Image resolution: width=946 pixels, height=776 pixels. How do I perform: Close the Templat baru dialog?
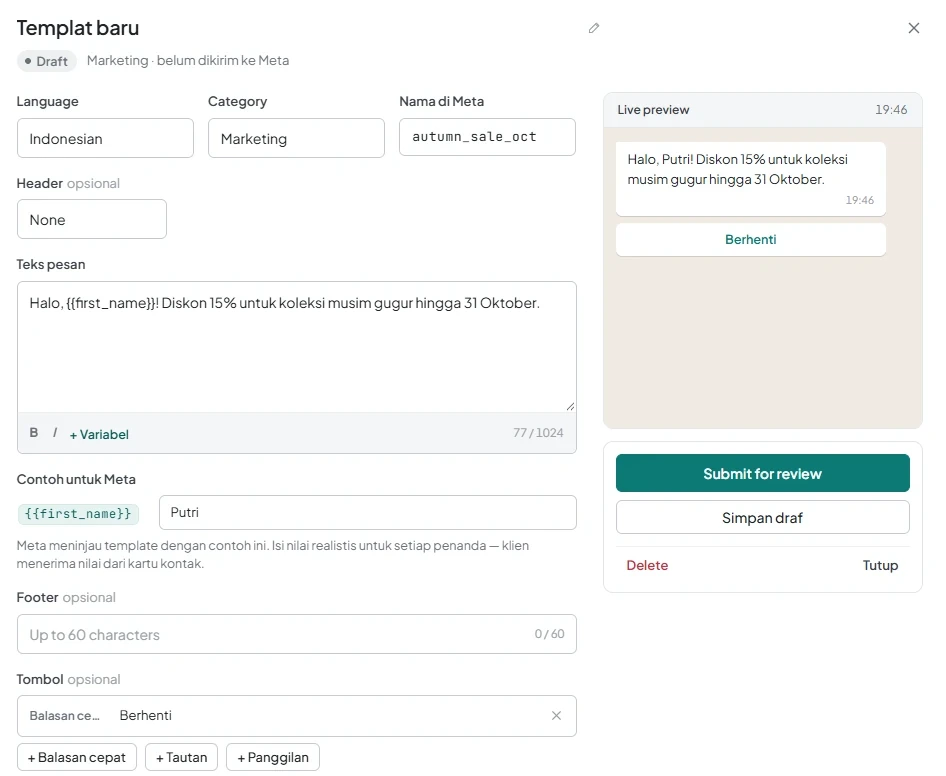click(913, 28)
